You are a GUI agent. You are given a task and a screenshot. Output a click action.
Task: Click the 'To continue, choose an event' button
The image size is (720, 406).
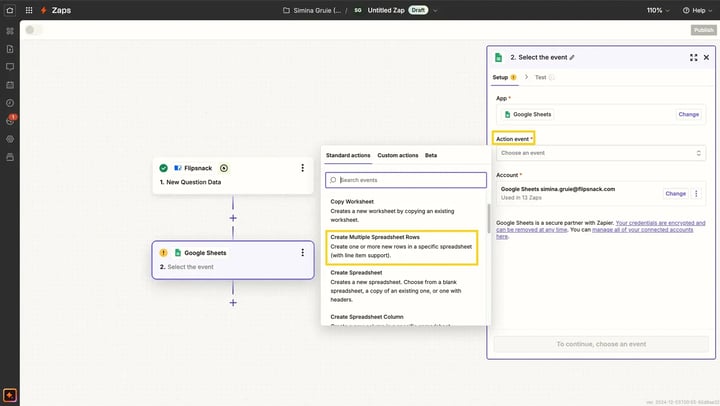click(601, 344)
